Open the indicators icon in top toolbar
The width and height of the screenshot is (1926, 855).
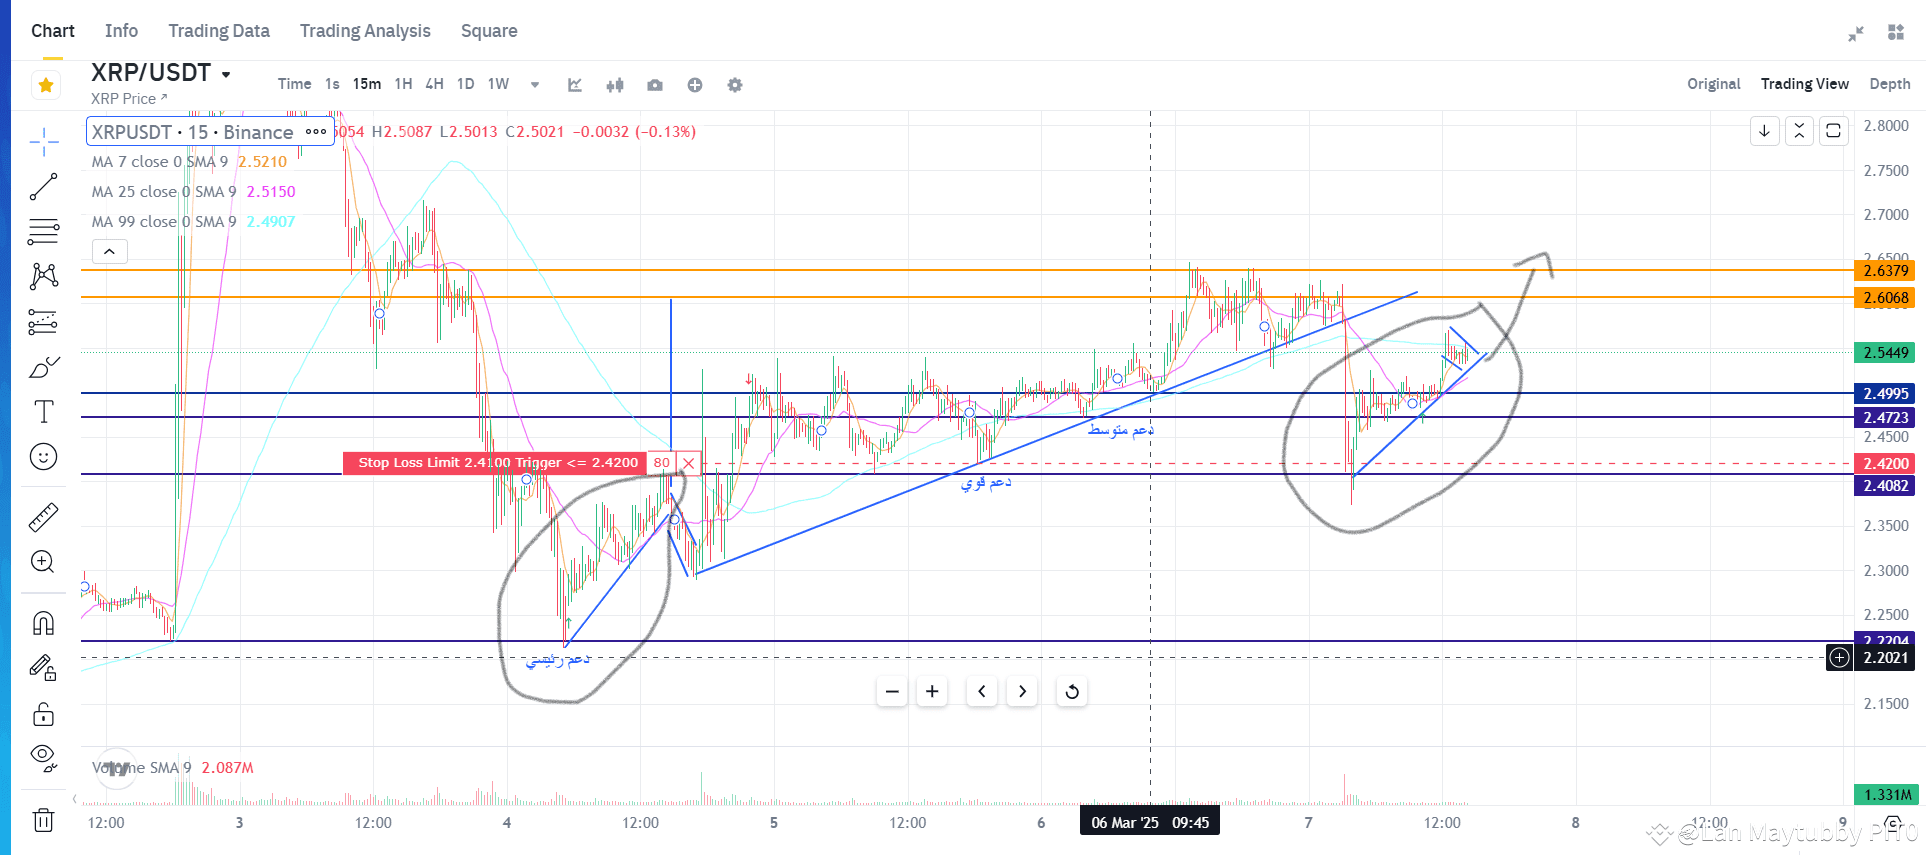[575, 85]
